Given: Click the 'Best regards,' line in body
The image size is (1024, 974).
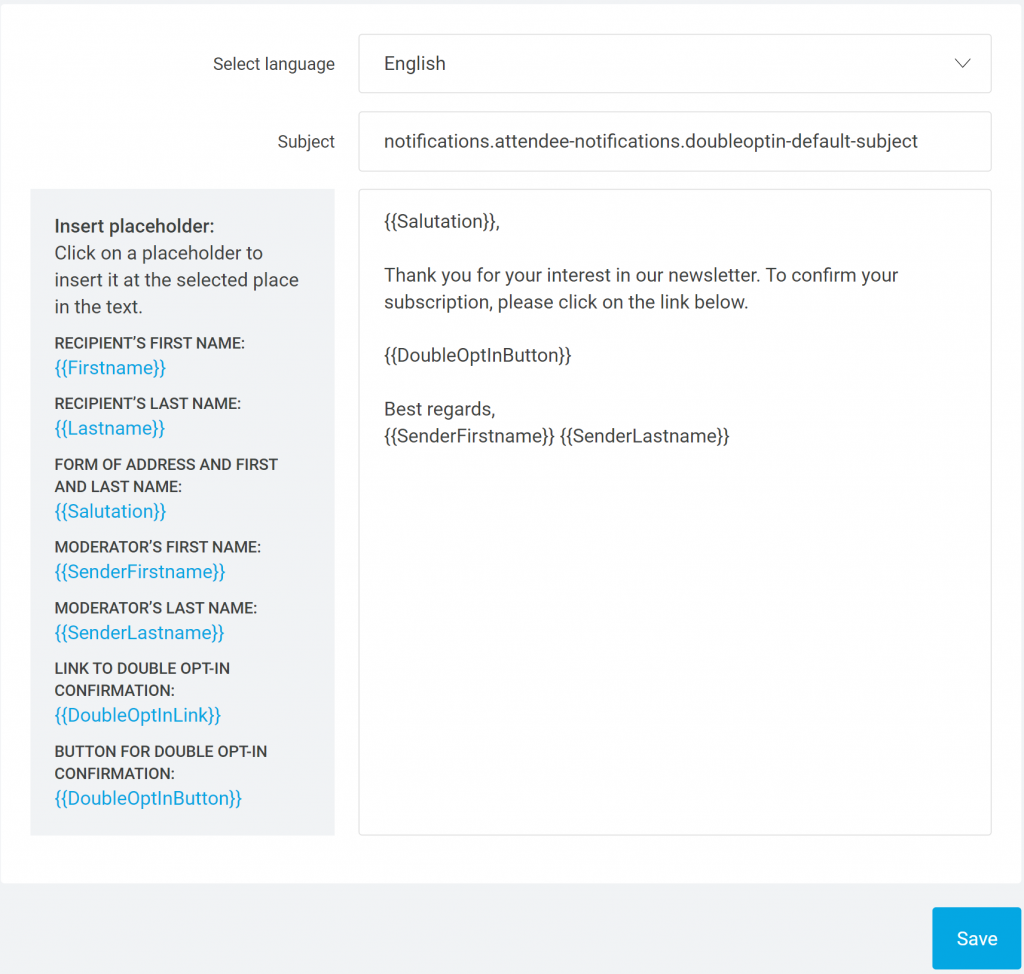Looking at the screenshot, I should tap(440, 409).
